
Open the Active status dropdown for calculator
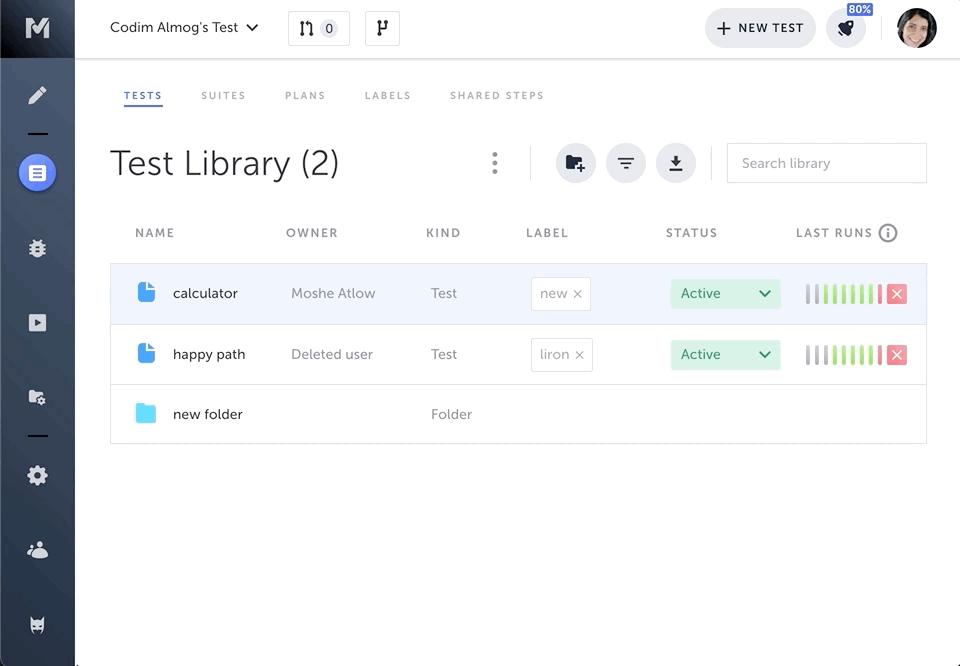[x=725, y=294]
